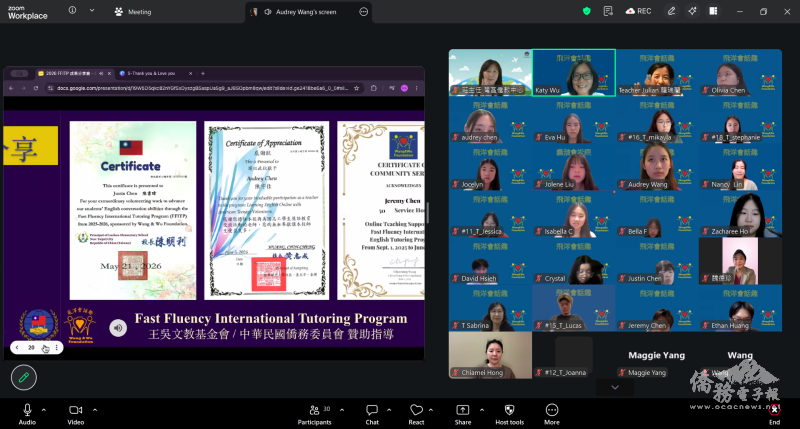Click the Certificate of Appreciation image
The height and width of the screenshot is (429, 800).
click(266, 210)
